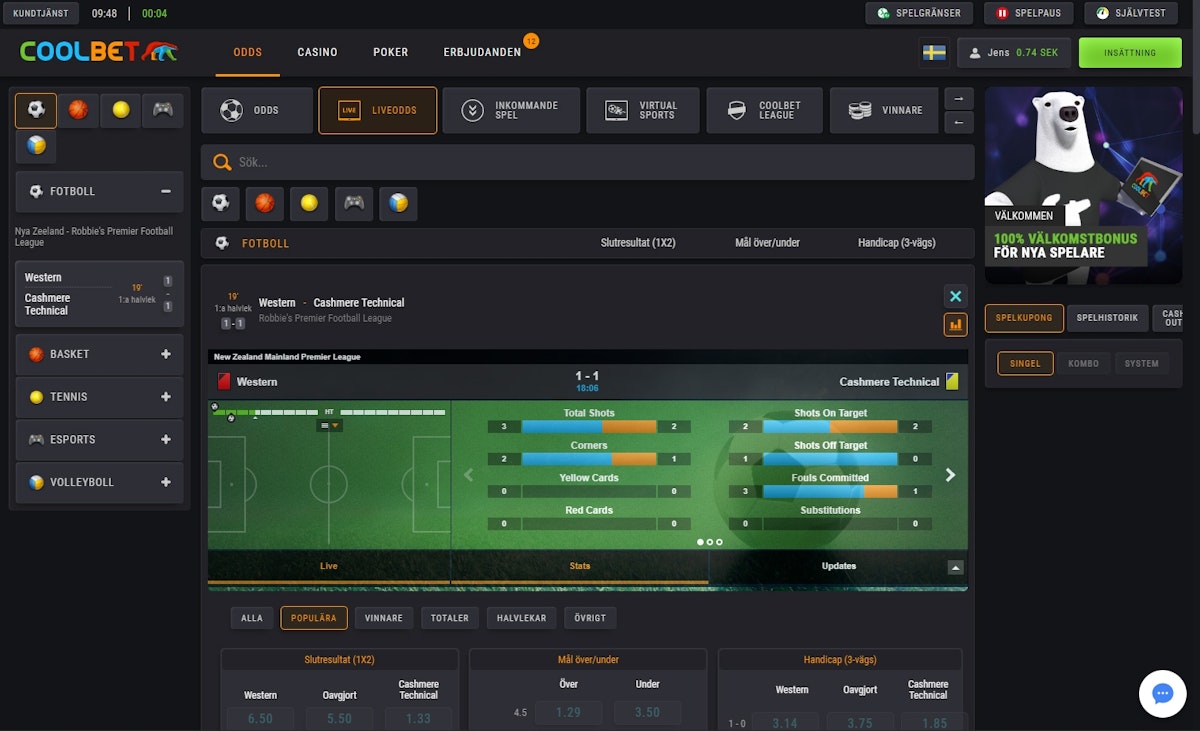The width and height of the screenshot is (1200, 731).
Task: Open Inkommande Spel category
Action: (x=511, y=110)
